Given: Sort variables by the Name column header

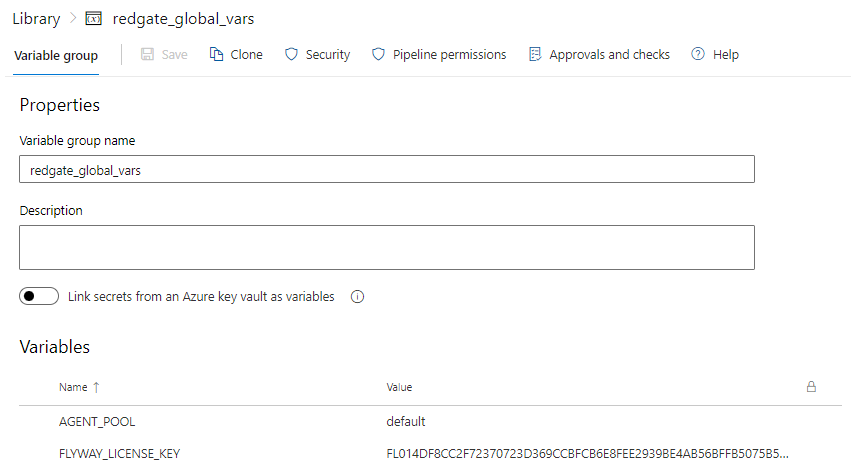Looking at the screenshot, I should (x=73, y=387).
